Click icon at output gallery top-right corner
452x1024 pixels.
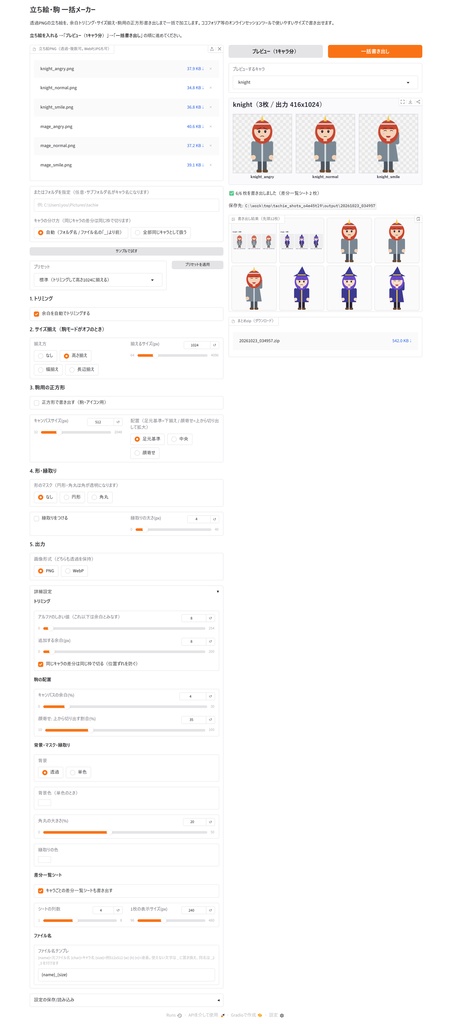point(418,219)
